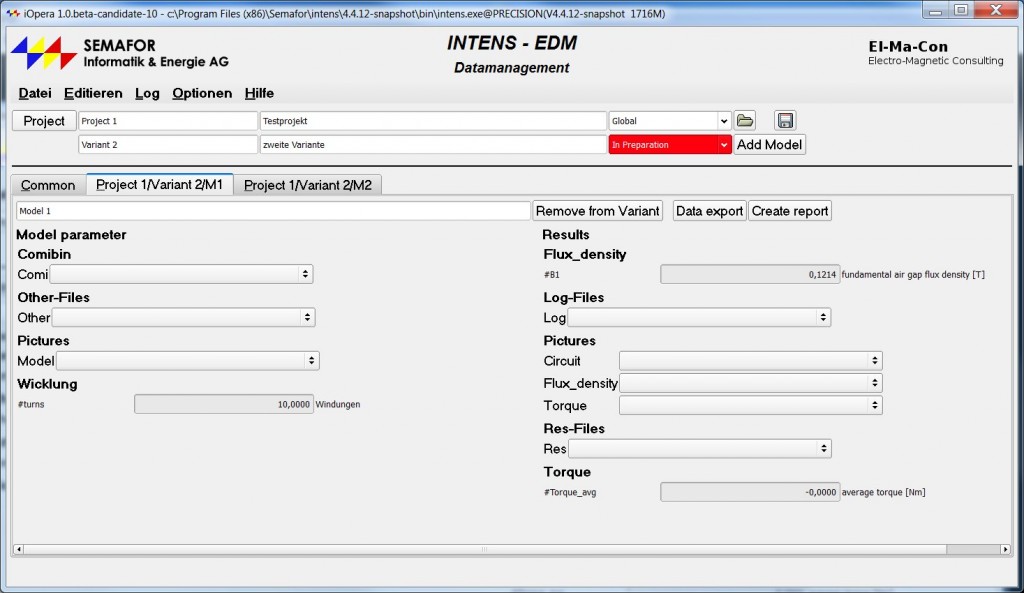Open the Datei menu

(35, 93)
